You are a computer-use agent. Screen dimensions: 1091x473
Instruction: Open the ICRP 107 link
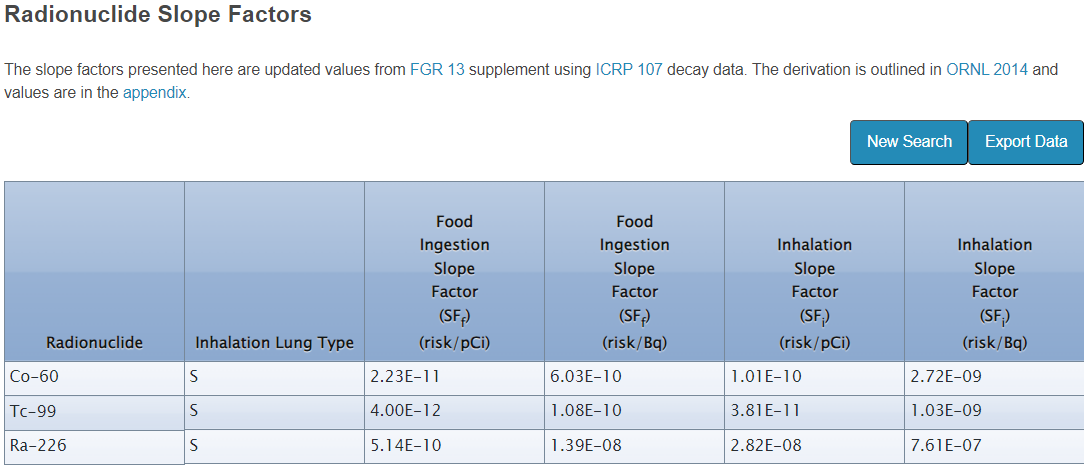click(628, 70)
